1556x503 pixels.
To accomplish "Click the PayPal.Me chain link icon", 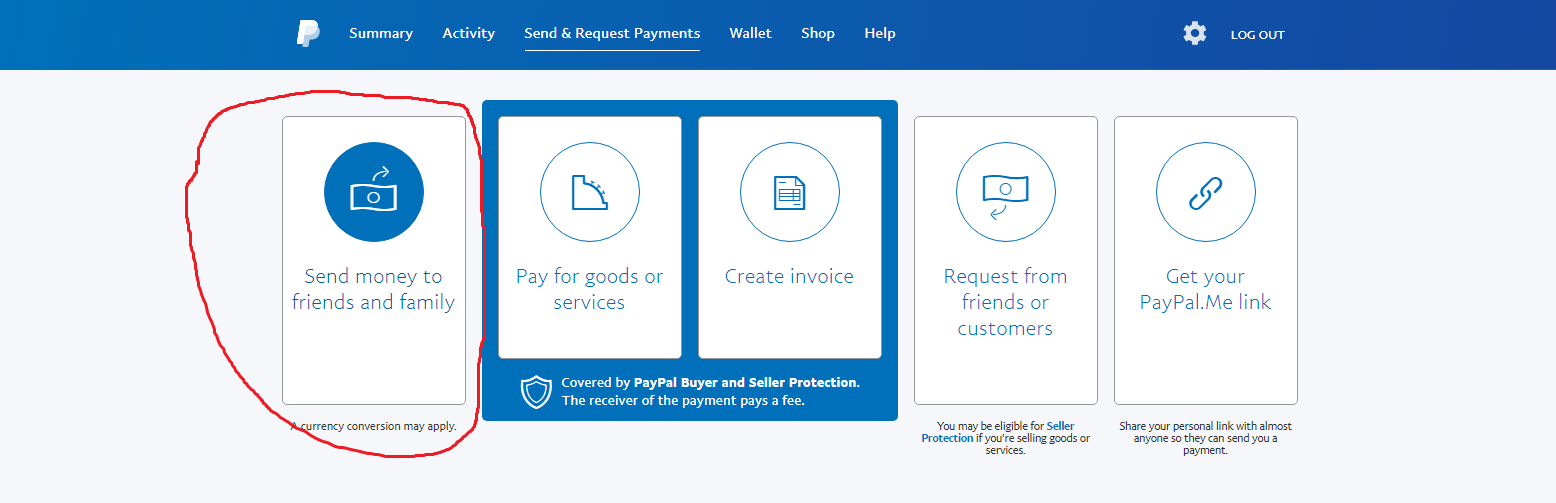I will 1206,192.
